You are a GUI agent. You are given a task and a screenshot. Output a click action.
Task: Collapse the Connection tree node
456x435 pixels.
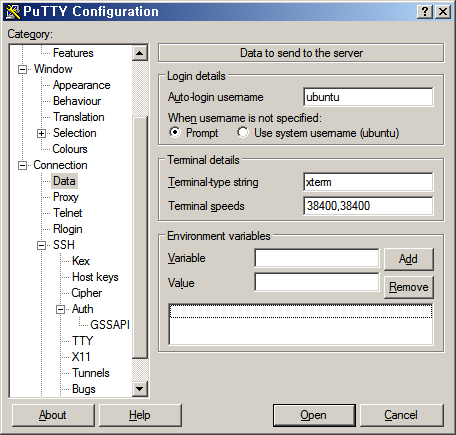coord(22,165)
